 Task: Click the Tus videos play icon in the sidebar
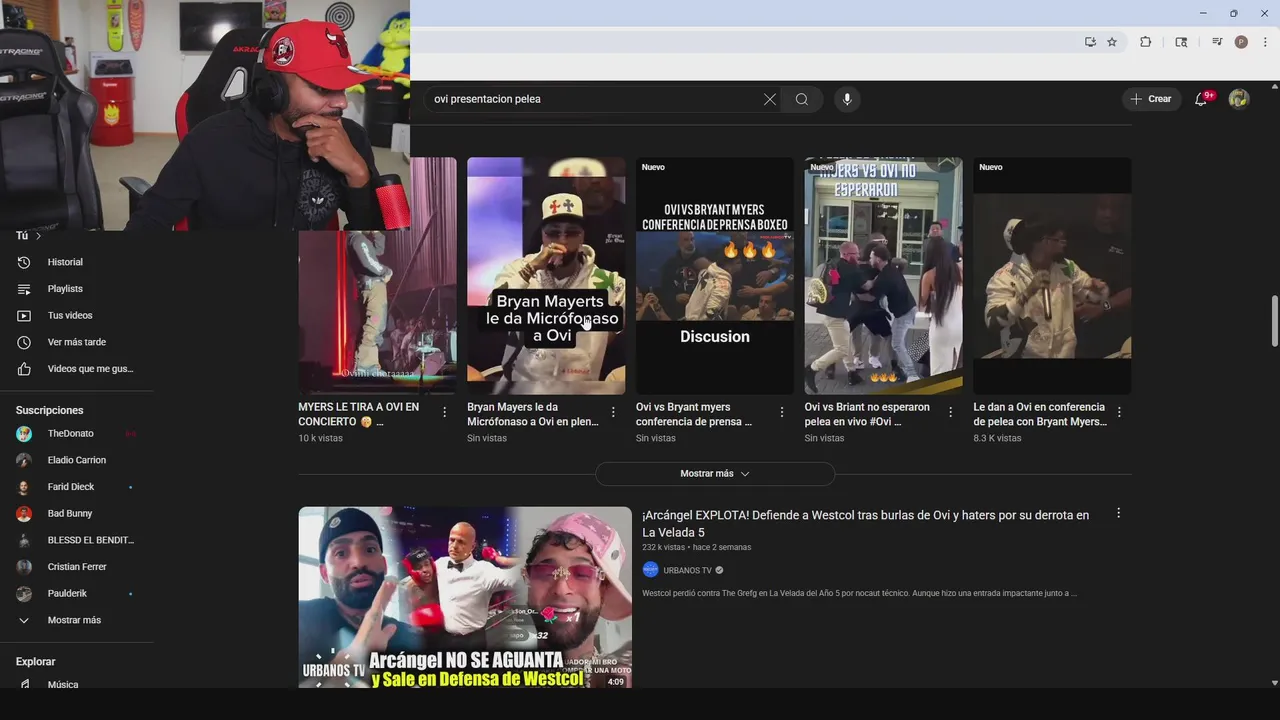pyautogui.click(x=24, y=315)
